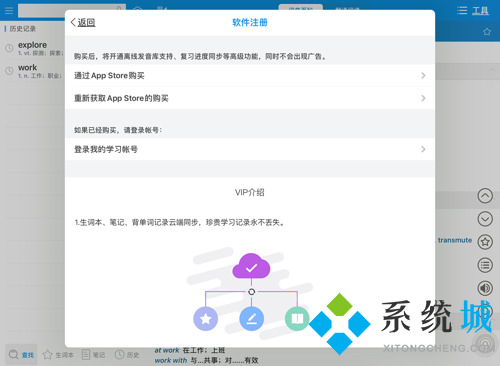
Task: Select the VIP介绍 heading
Action: [250, 192]
